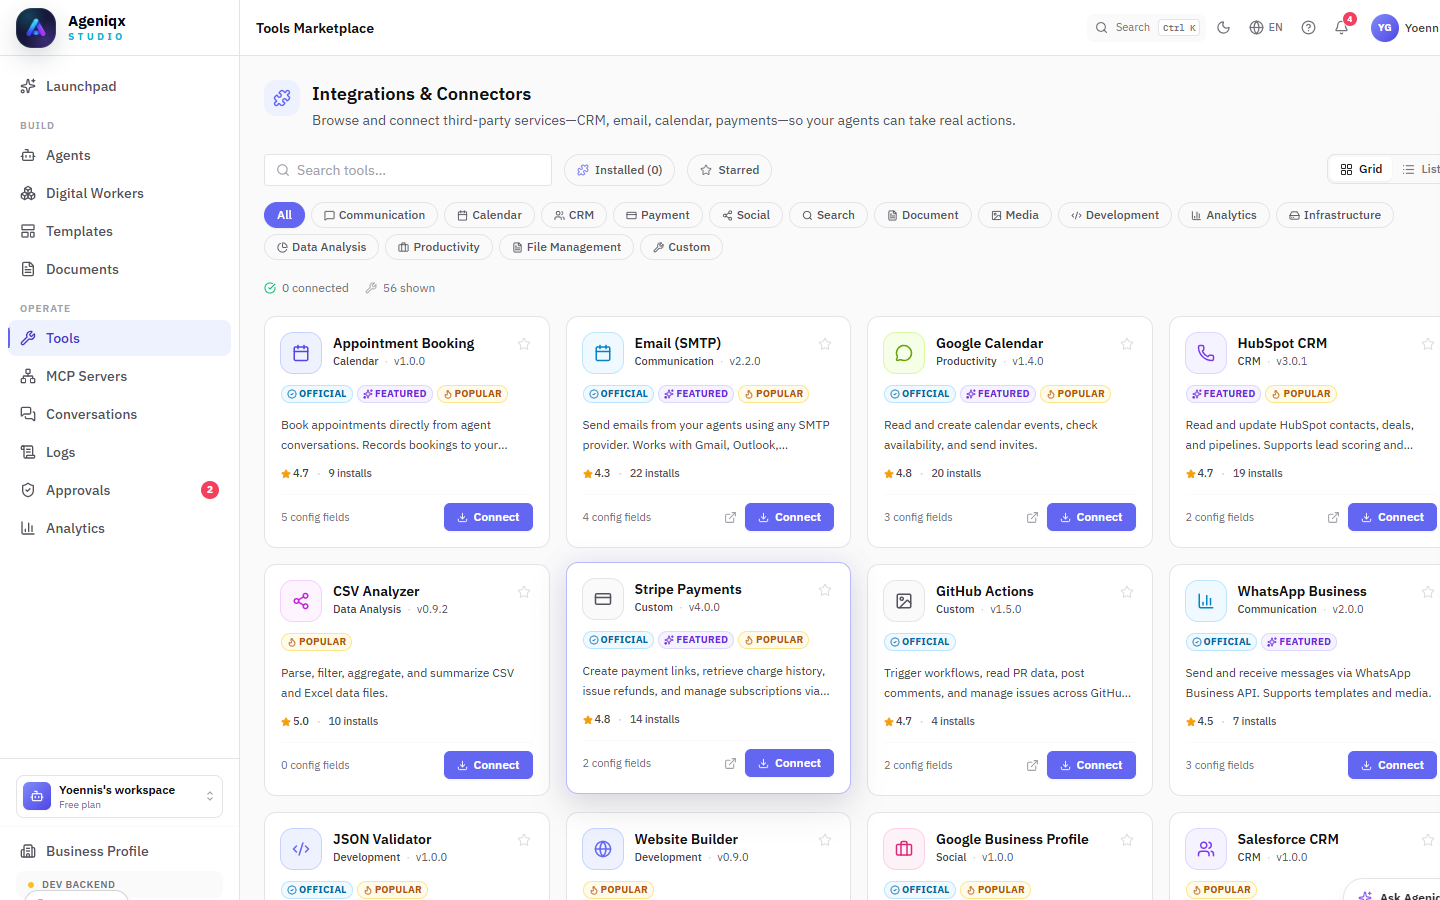Image resolution: width=1440 pixels, height=900 pixels.
Task: Open Templates in the sidebar
Action: (120, 231)
